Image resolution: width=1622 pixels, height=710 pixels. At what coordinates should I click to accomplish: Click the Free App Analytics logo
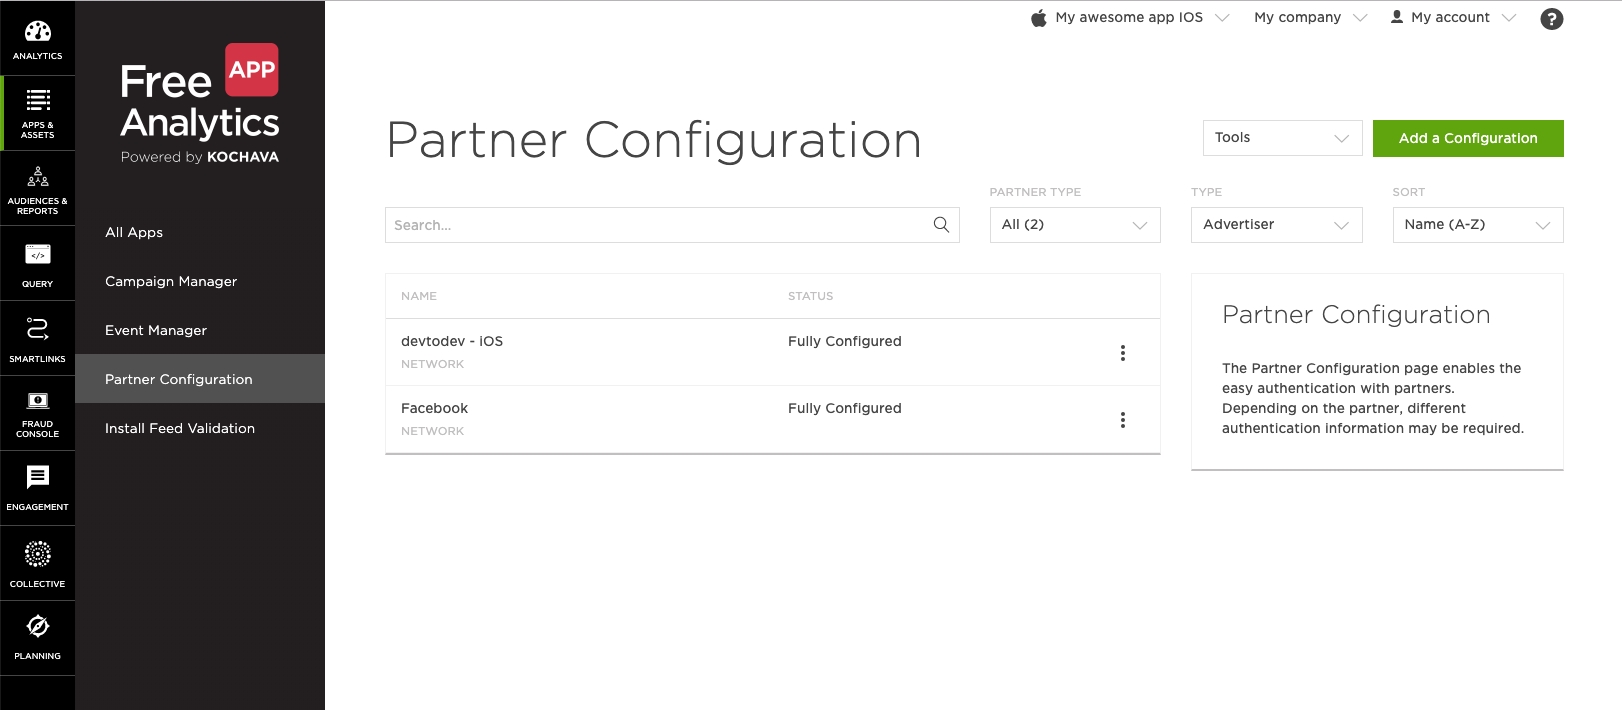pos(200,103)
